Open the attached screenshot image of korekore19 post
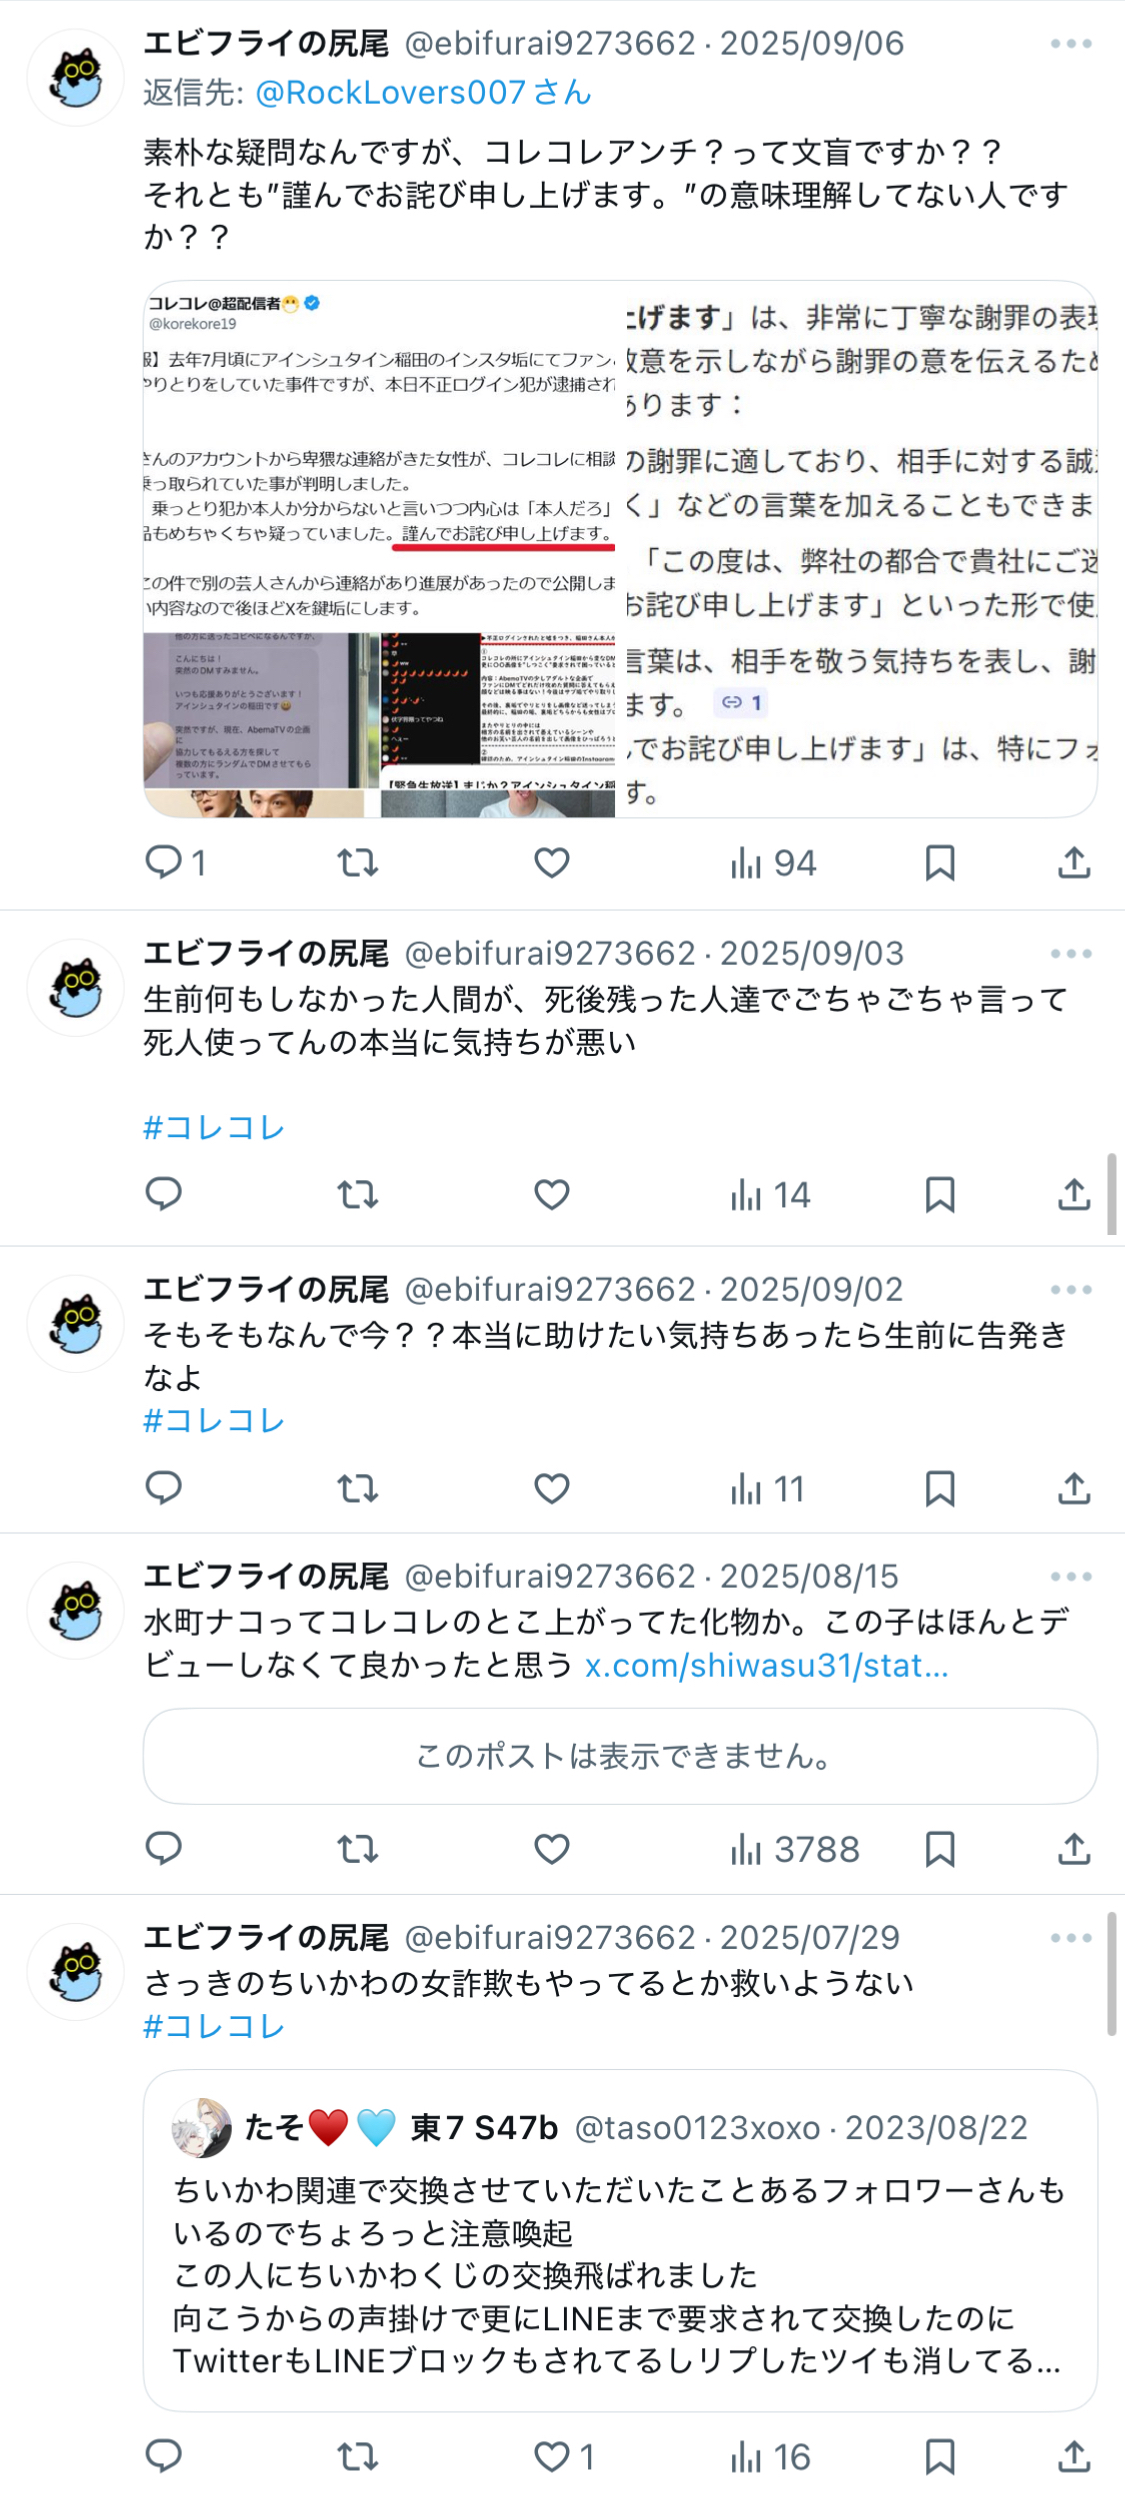 pyautogui.click(x=379, y=549)
